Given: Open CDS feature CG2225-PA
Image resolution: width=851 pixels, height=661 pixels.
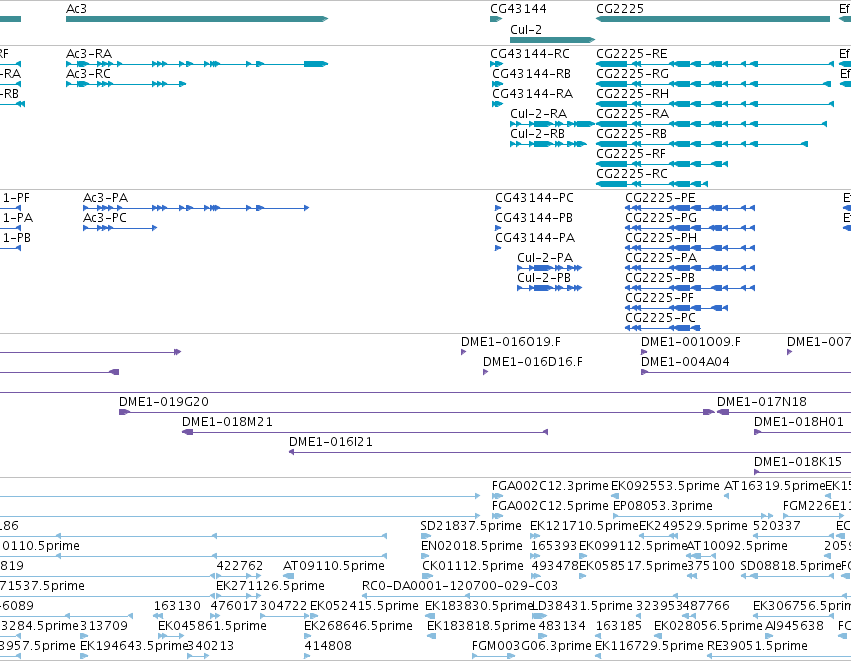Looking at the screenshot, I should [x=690, y=268].
